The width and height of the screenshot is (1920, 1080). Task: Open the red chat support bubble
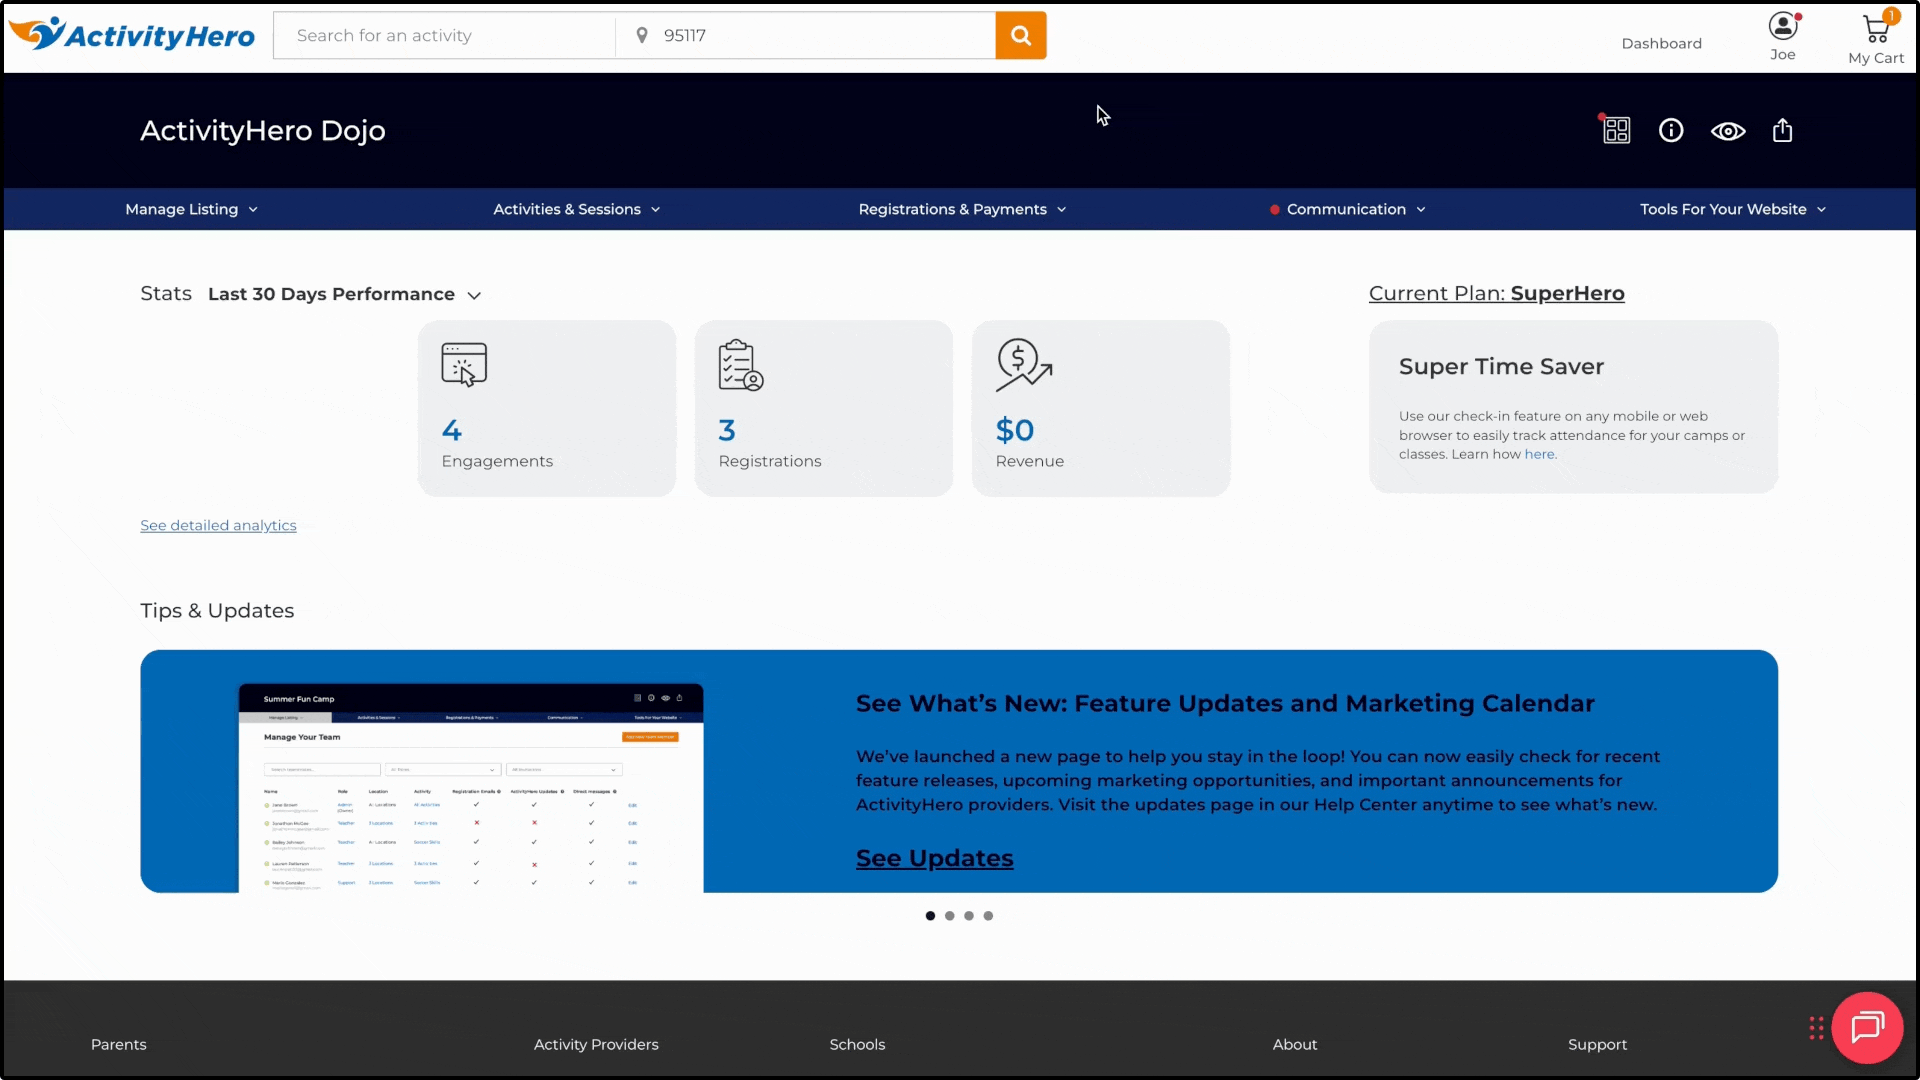(x=1867, y=1027)
